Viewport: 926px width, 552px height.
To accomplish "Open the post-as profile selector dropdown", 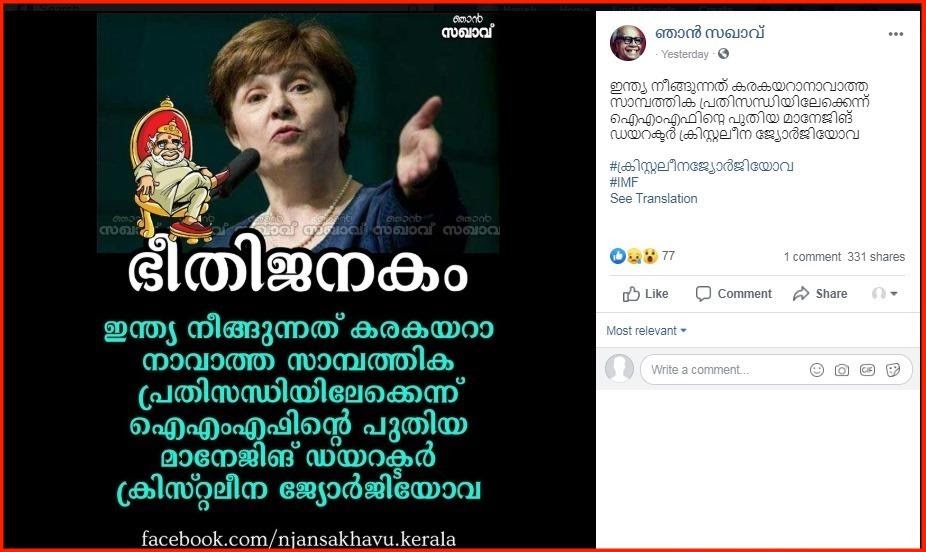I will (x=885, y=293).
